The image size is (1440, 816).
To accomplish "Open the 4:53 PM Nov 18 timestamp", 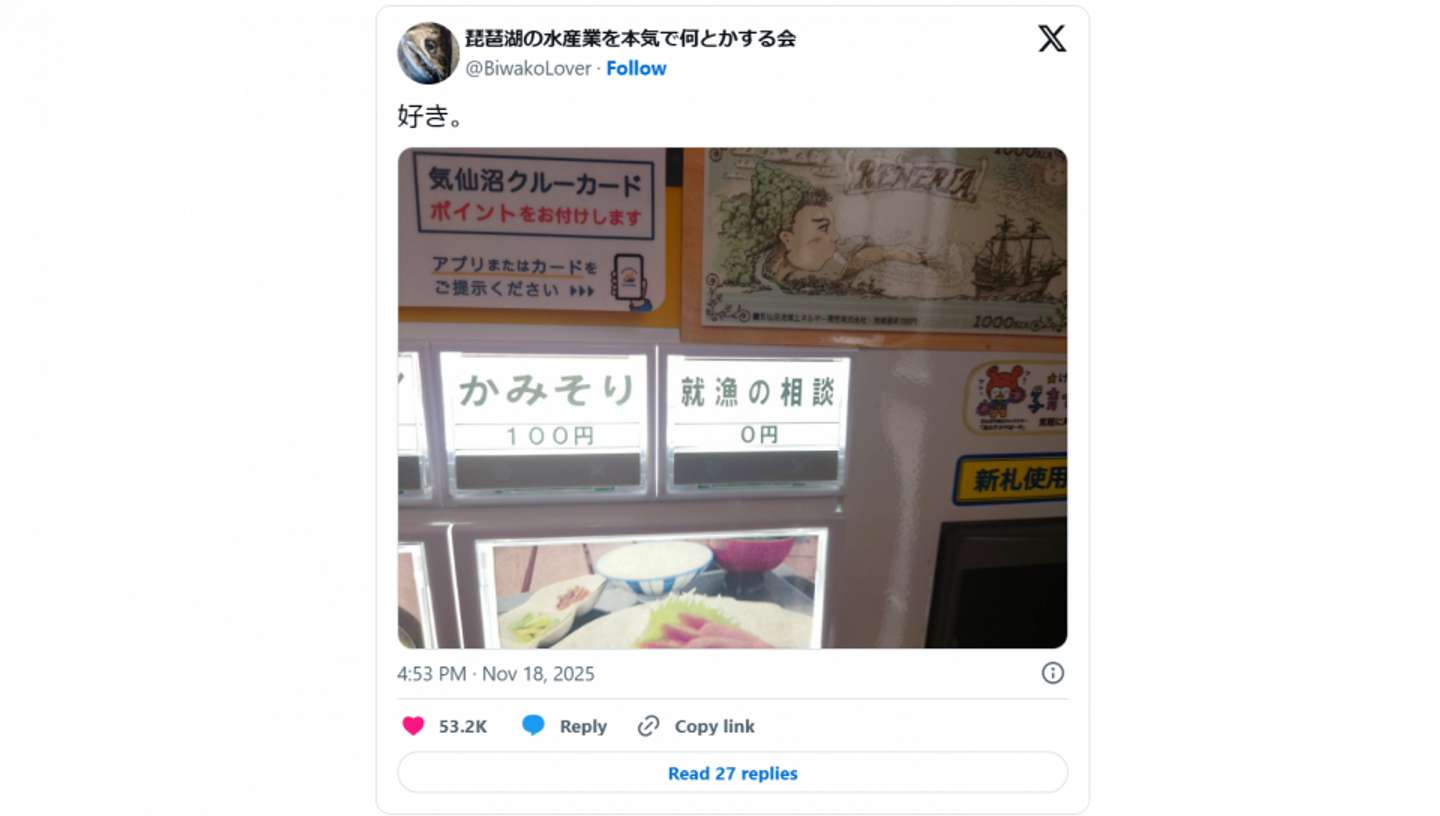I will coord(495,674).
